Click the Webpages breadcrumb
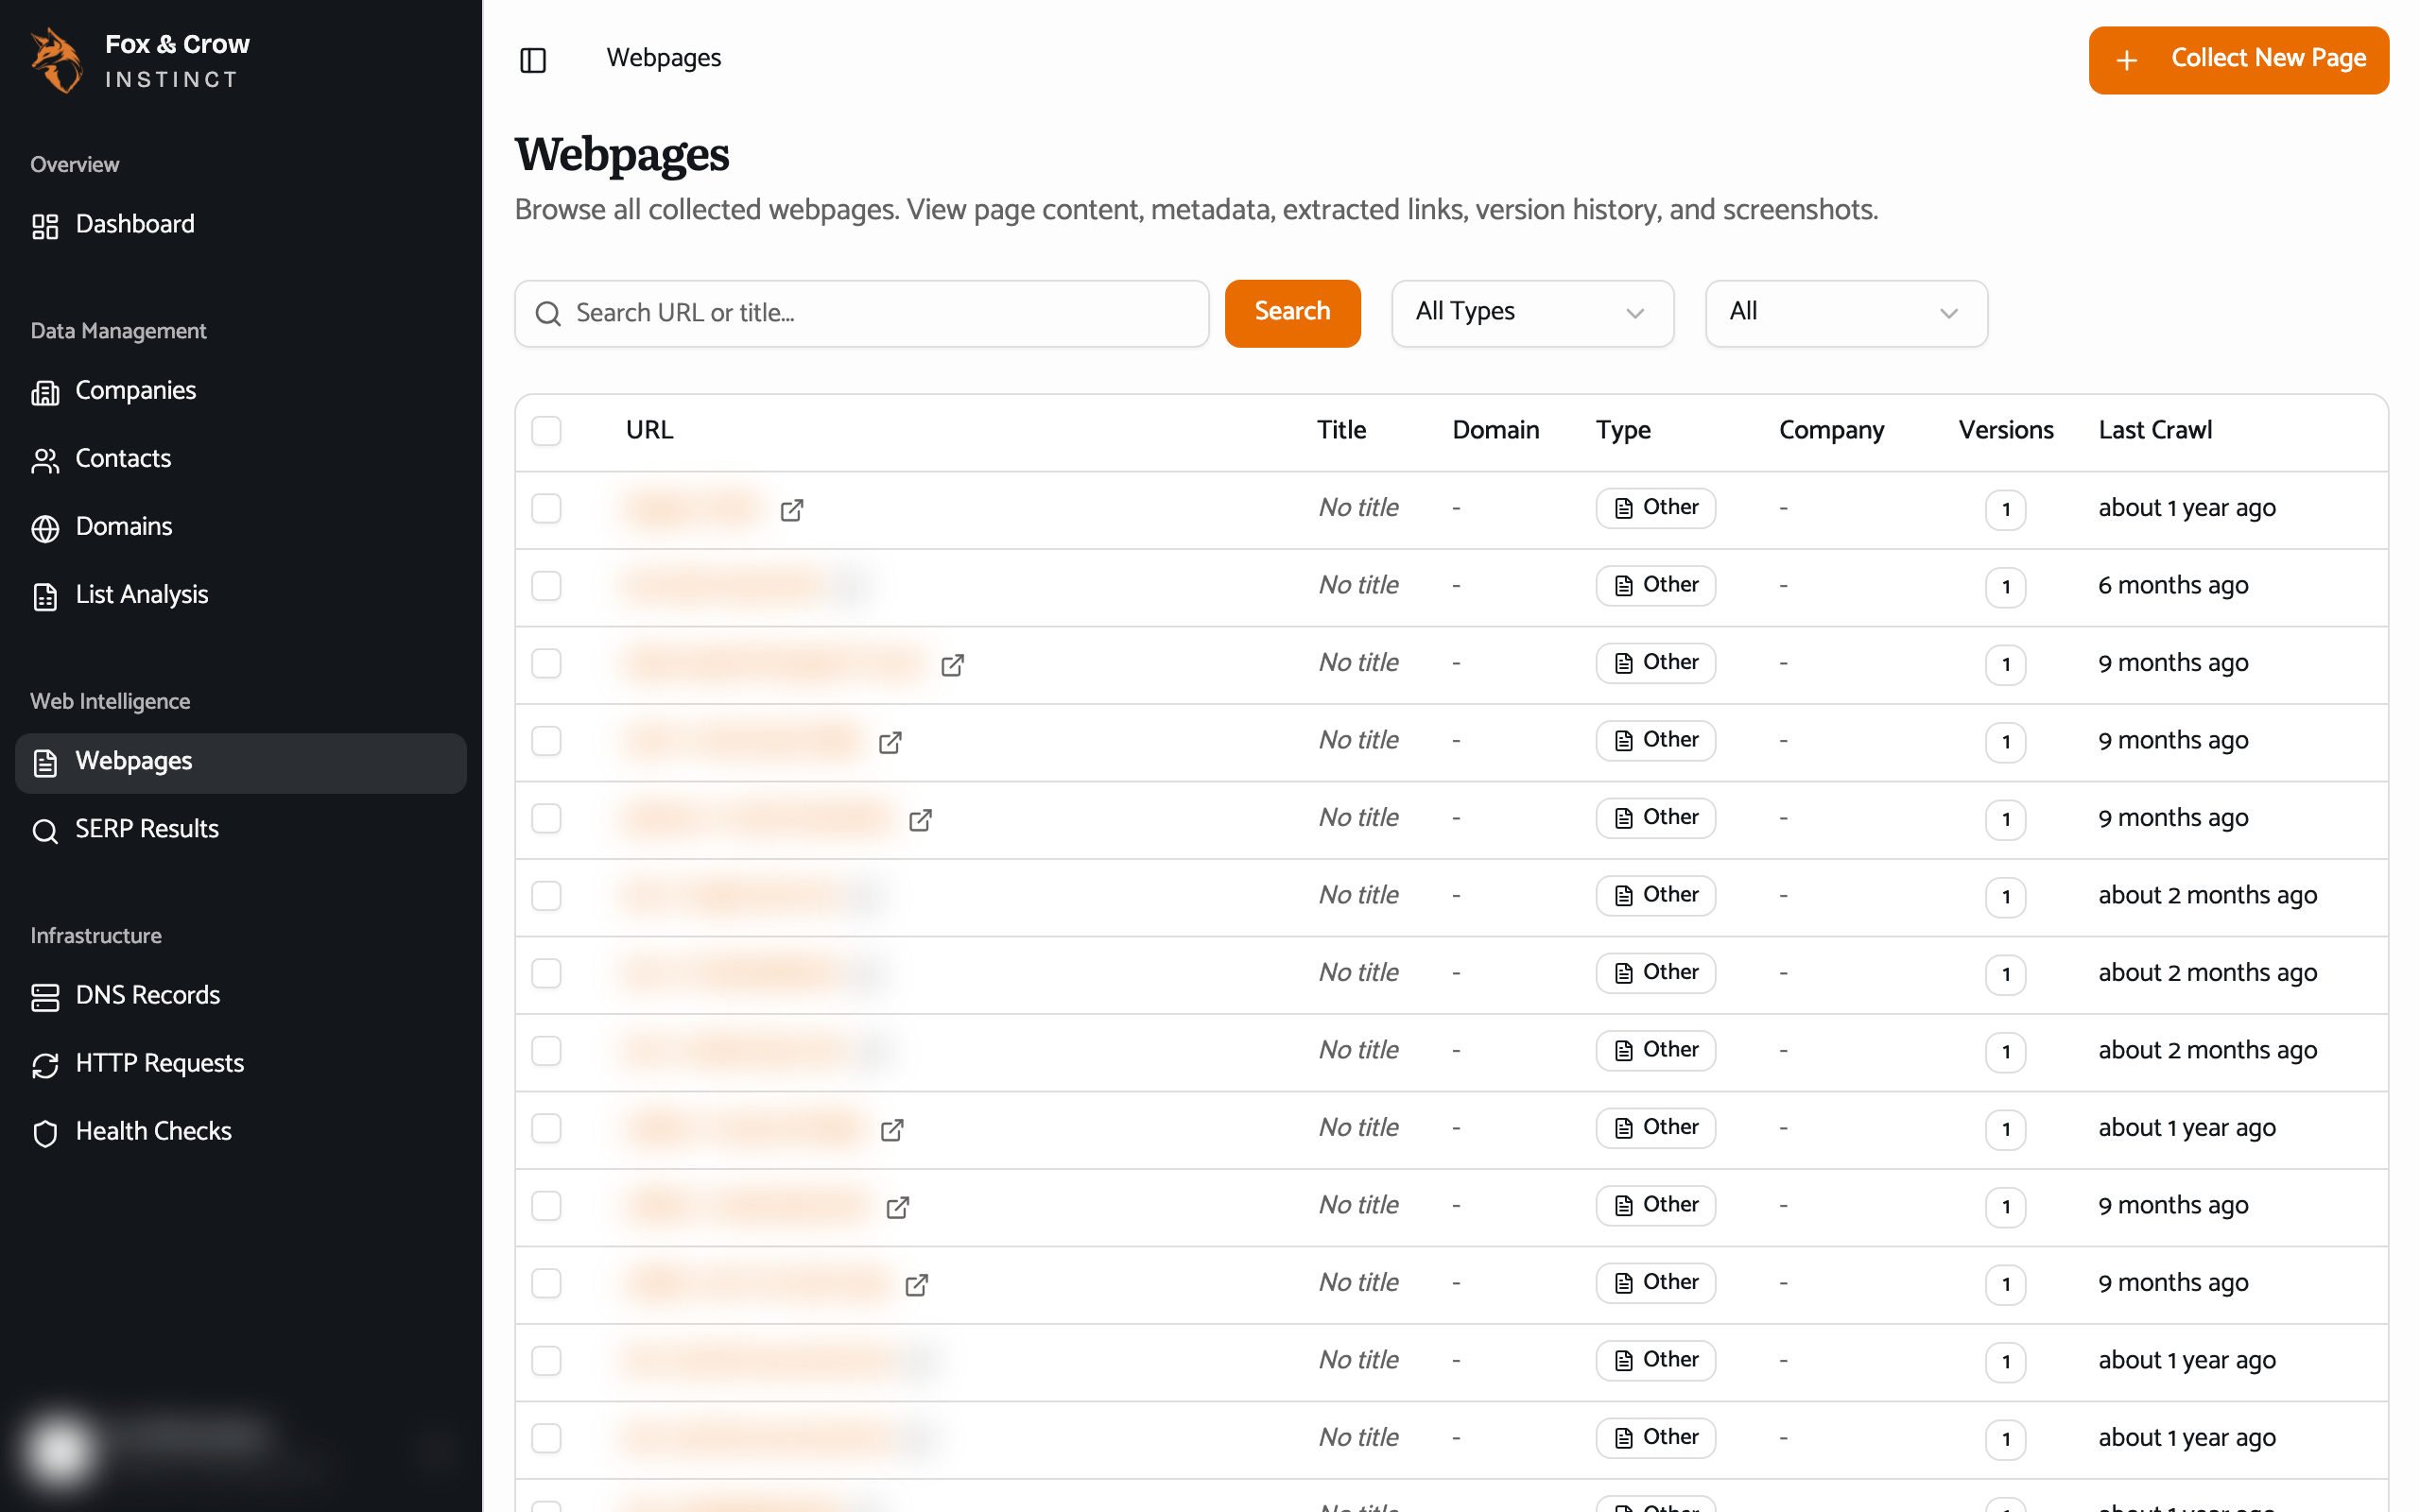Viewport: 2420px width, 1512px height. tap(663, 59)
